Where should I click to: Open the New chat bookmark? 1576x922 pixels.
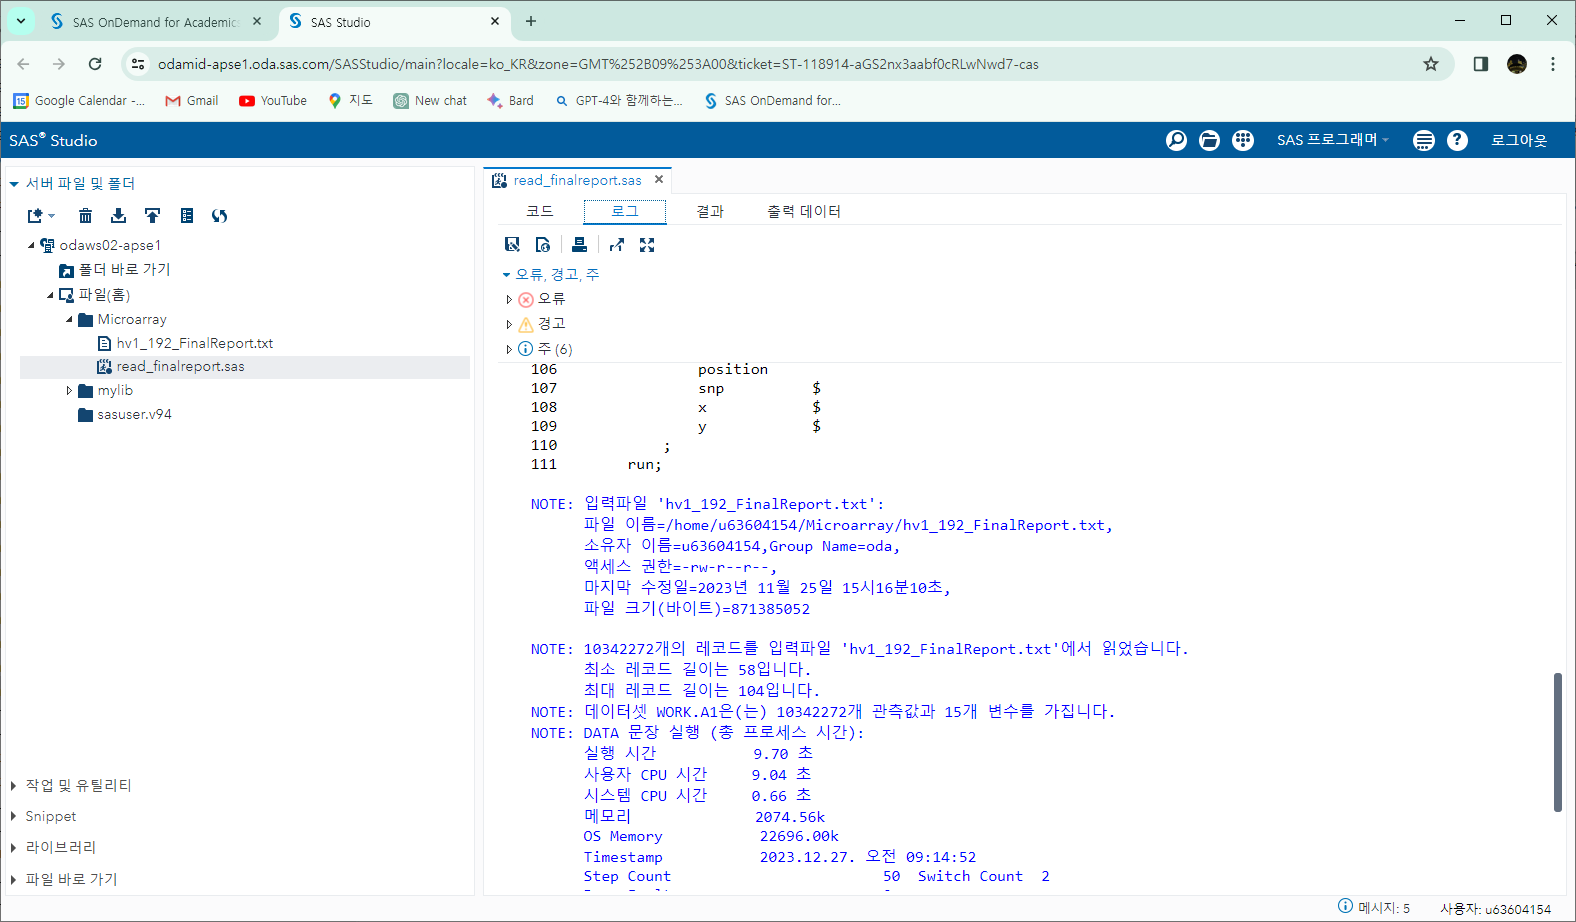click(430, 101)
